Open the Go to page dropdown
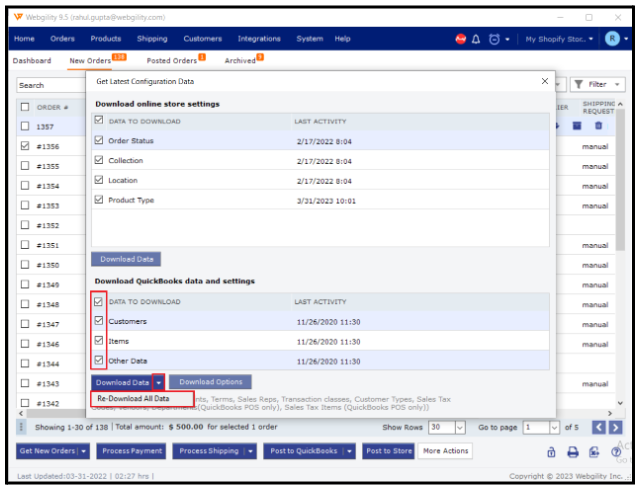Viewport: 642px width, 493px height. click(554, 427)
